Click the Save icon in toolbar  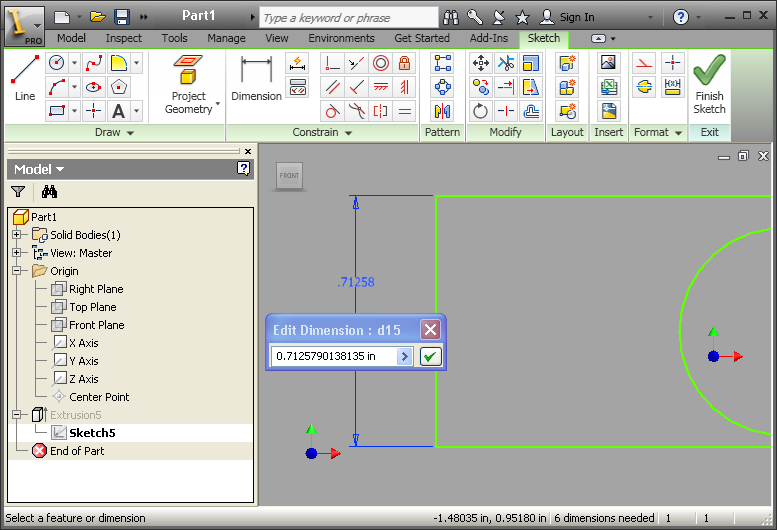tap(121, 17)
